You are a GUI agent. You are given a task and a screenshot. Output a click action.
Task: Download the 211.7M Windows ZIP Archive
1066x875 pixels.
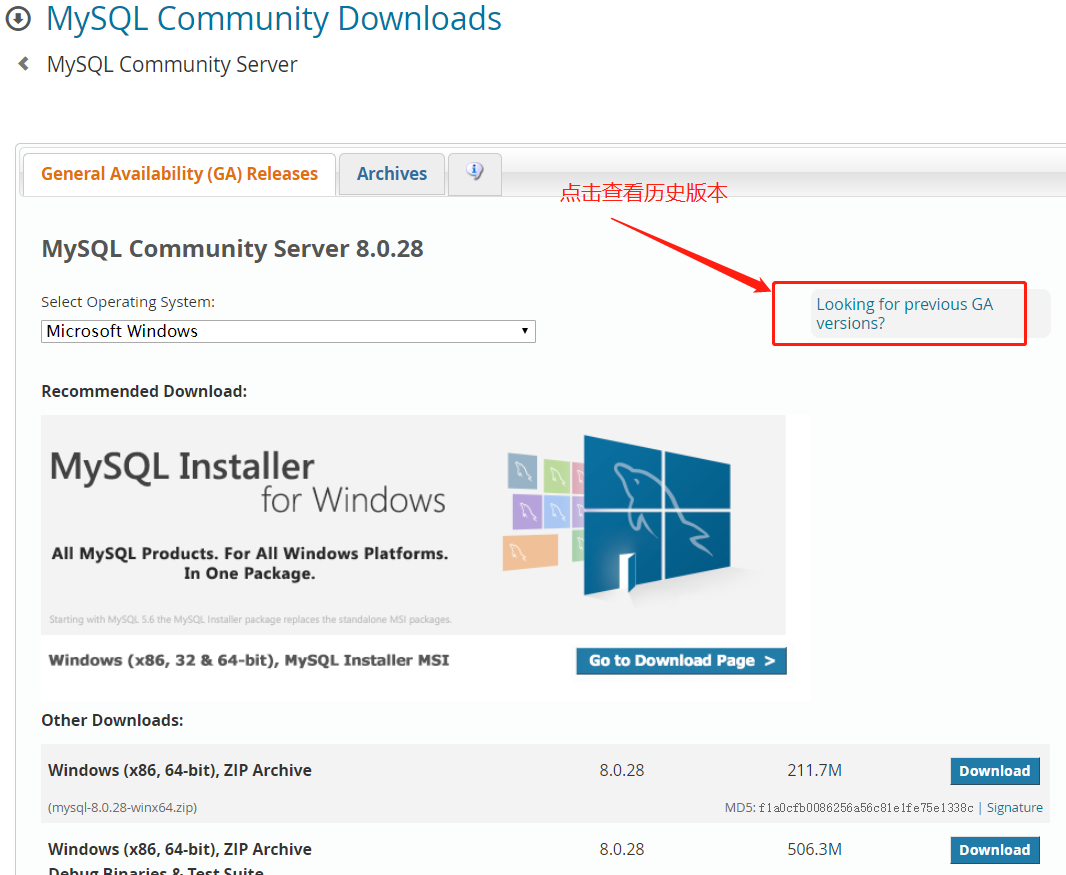pos(994,770)
